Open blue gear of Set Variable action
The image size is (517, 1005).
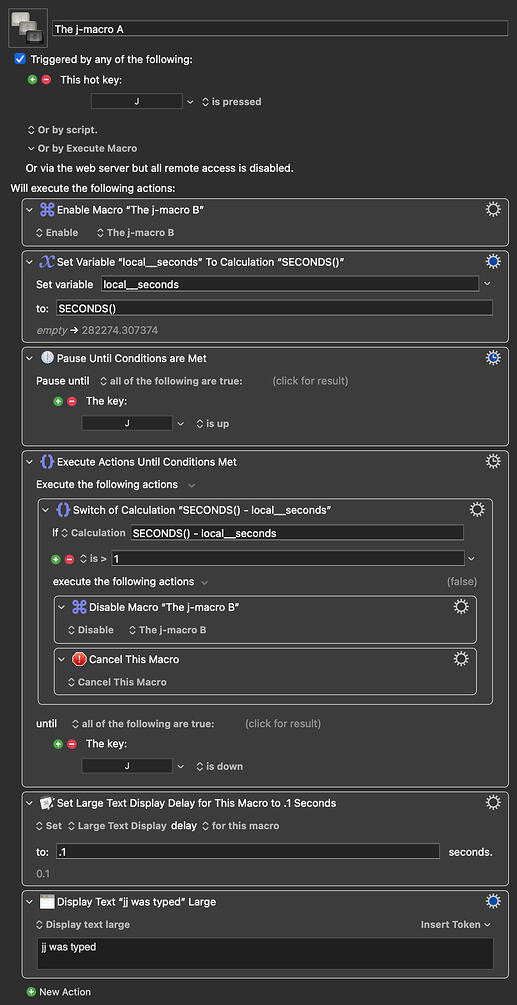click(x=493, y=262)
